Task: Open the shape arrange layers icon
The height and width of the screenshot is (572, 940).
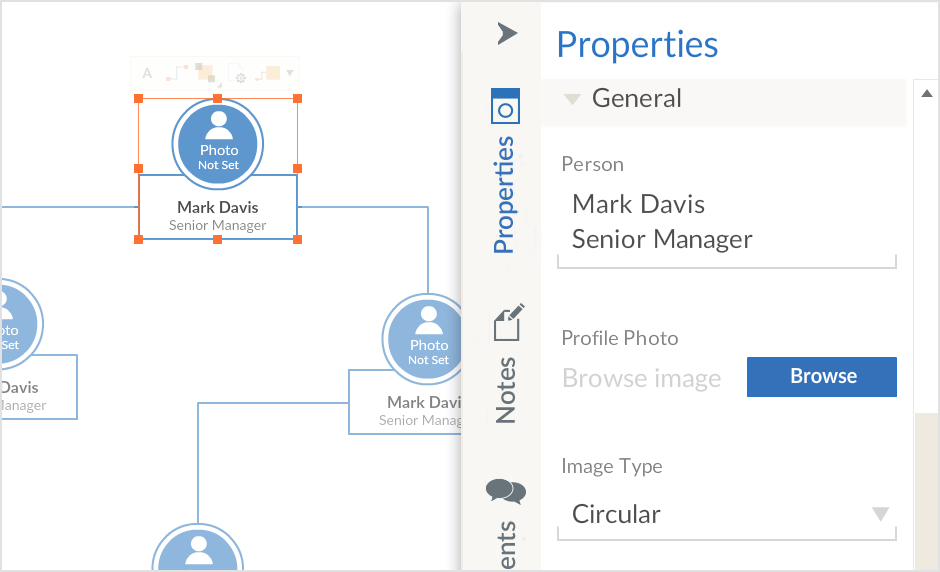Action: click(205, 72)
